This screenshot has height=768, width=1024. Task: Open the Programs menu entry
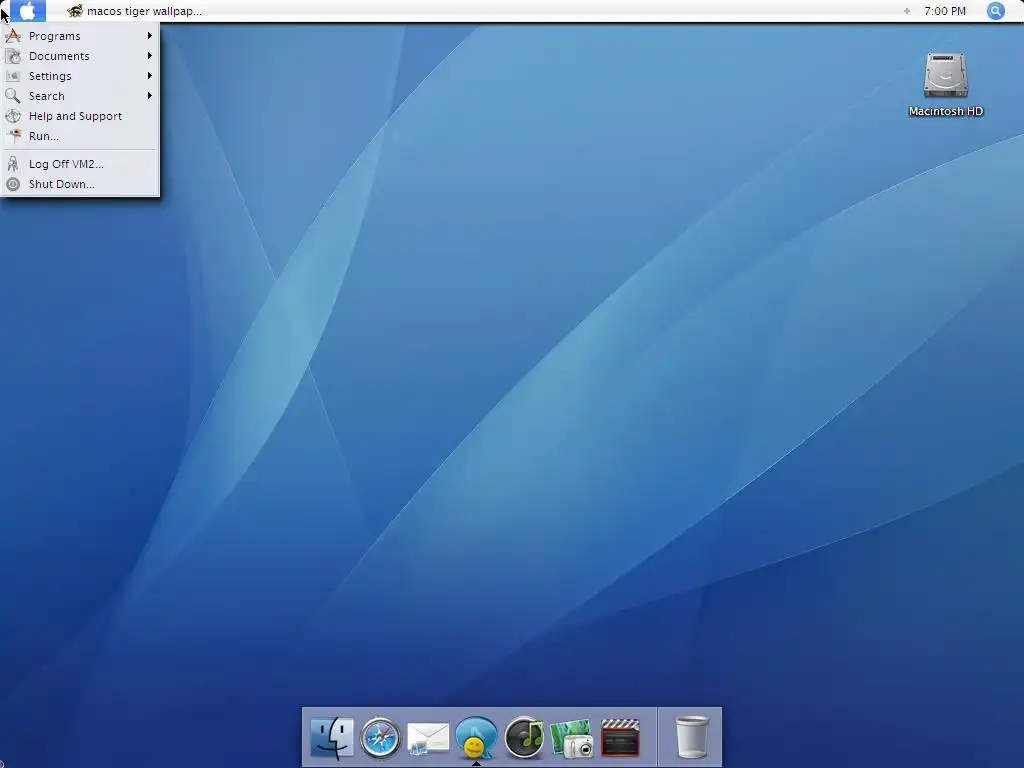coord(80,36)
